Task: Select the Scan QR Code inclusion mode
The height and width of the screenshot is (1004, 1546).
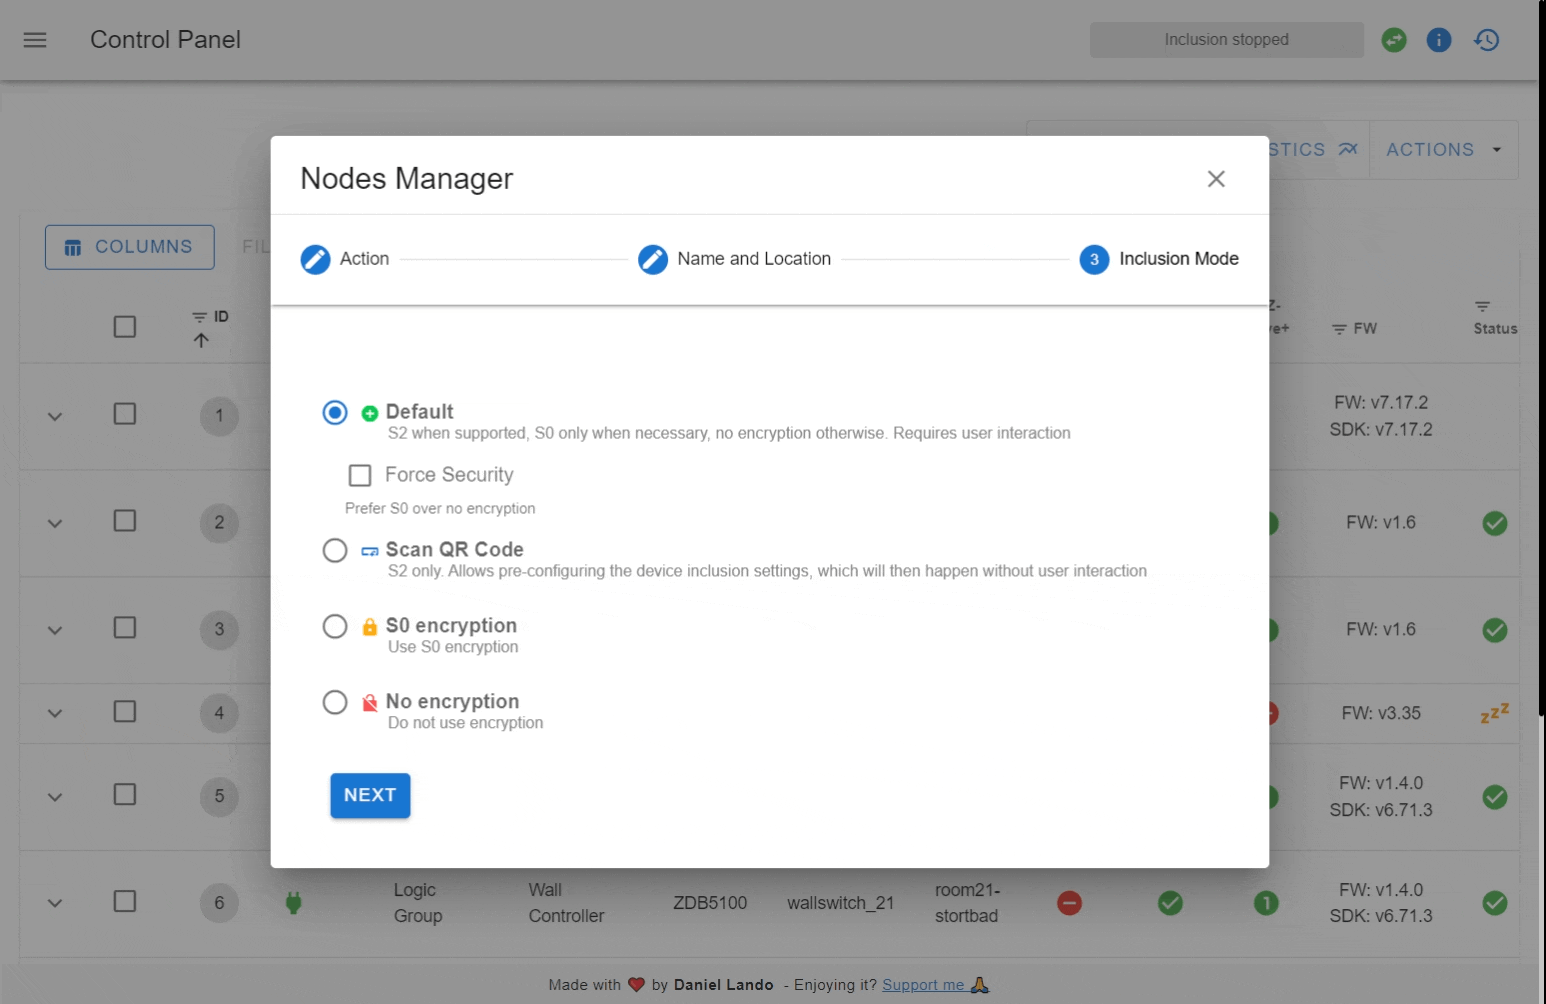Action: 335,550
